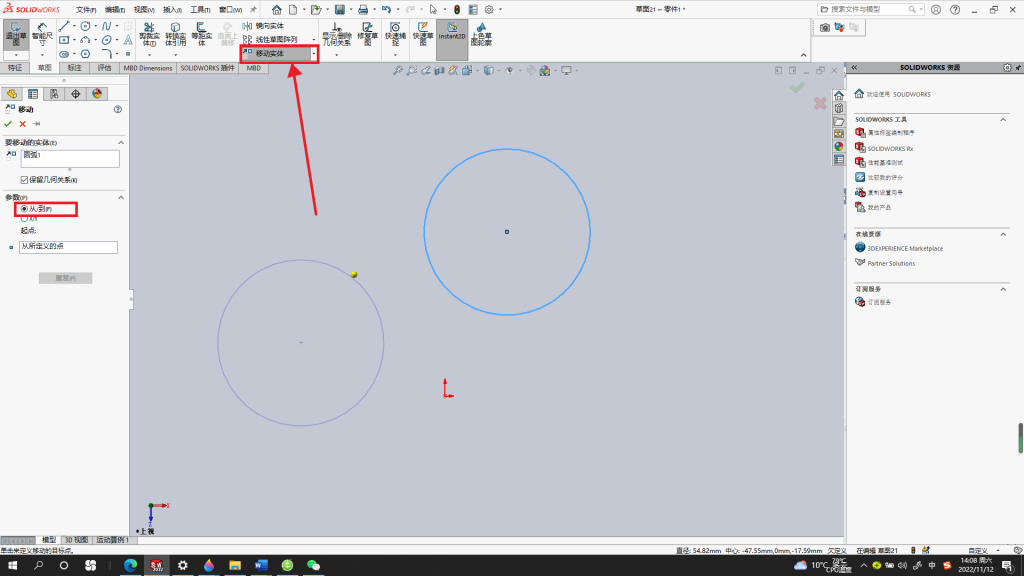Toggle the Keep Relations (保留几何关系) checkbox
This screenshot has width=1024, height=576.
pyautogui.click(x=24, y=180)
